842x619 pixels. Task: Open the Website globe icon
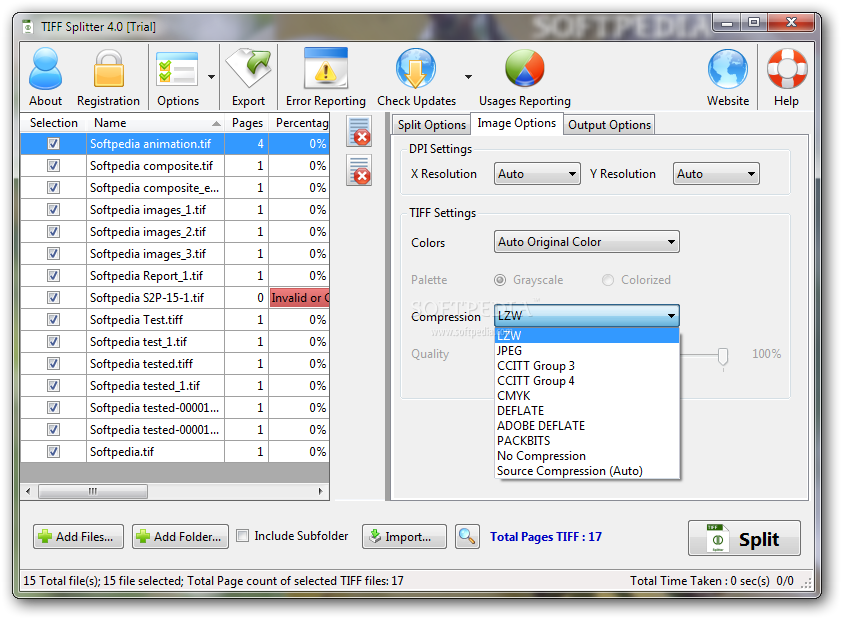(x=728, y=77)
